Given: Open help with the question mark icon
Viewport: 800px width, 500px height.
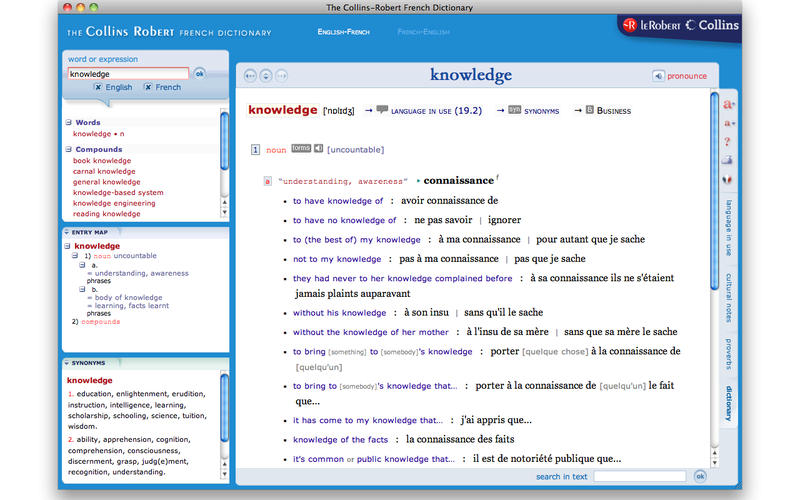Looking at the screenshot, I should [x=728, y=142].
